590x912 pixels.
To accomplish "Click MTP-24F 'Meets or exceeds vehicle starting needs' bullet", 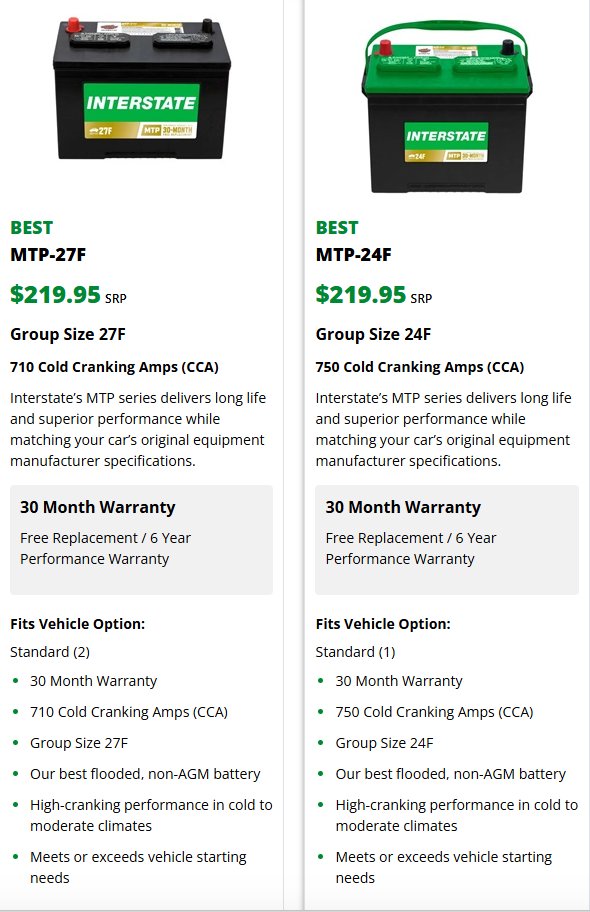I will 444,867.
